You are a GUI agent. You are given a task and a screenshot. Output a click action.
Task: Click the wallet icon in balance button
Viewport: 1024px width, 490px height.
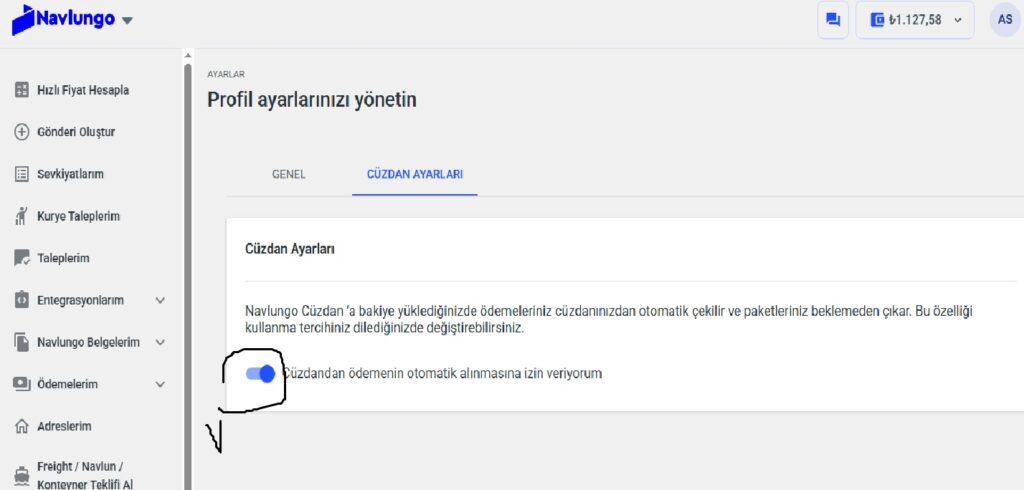(x=877, y=20)
